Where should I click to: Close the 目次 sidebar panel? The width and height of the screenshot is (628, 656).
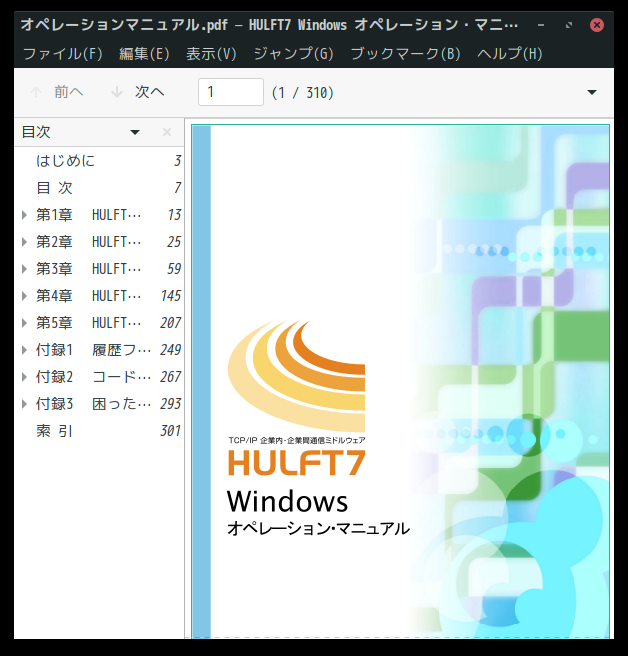(x=167, y=132)
